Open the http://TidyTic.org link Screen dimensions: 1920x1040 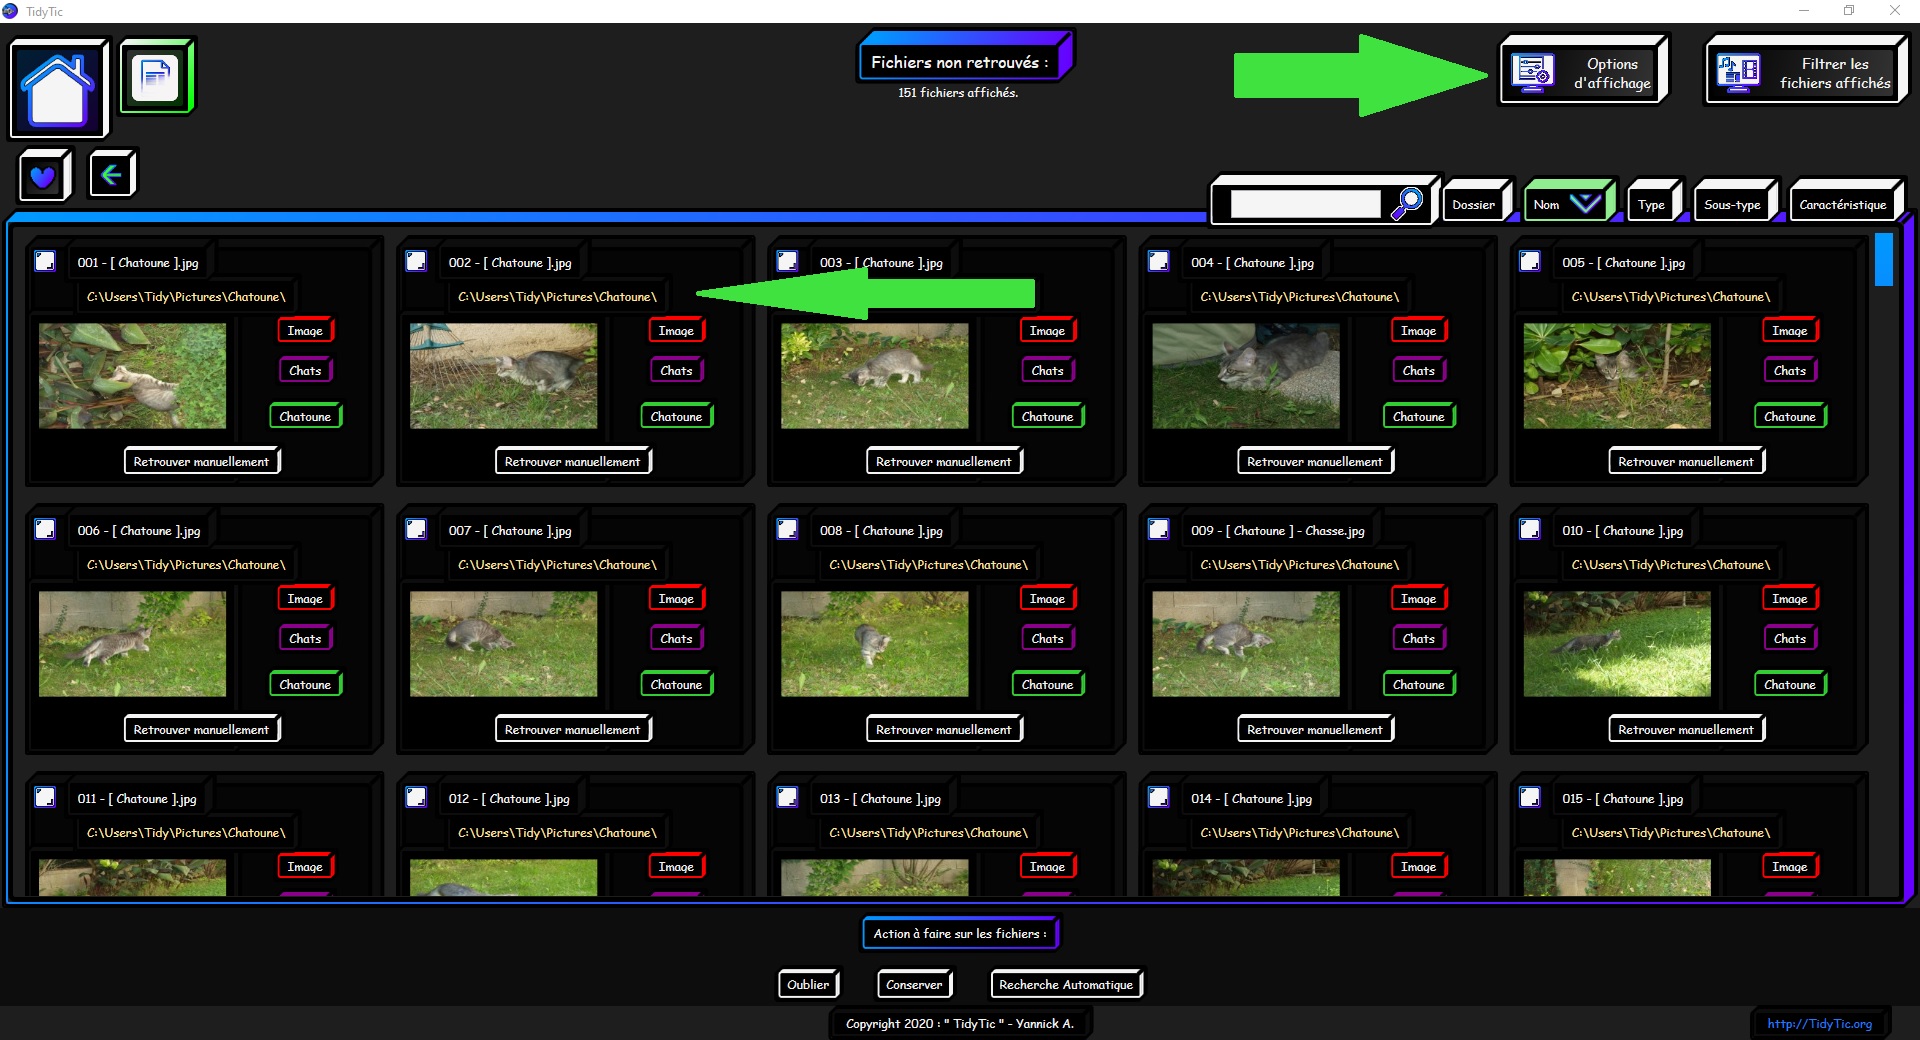point(1819,1024)
